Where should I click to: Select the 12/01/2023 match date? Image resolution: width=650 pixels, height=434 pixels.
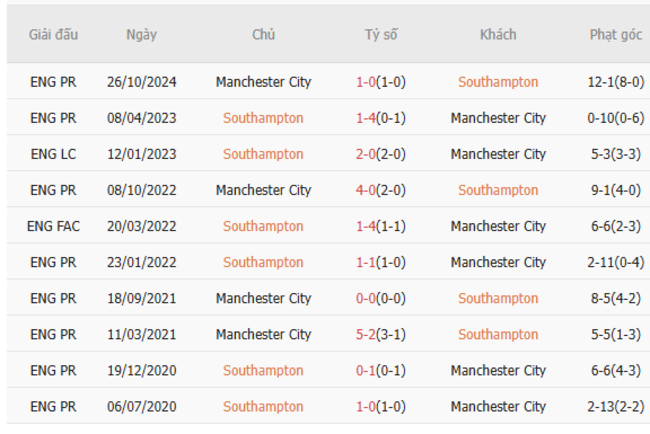[x=141, y=154]
